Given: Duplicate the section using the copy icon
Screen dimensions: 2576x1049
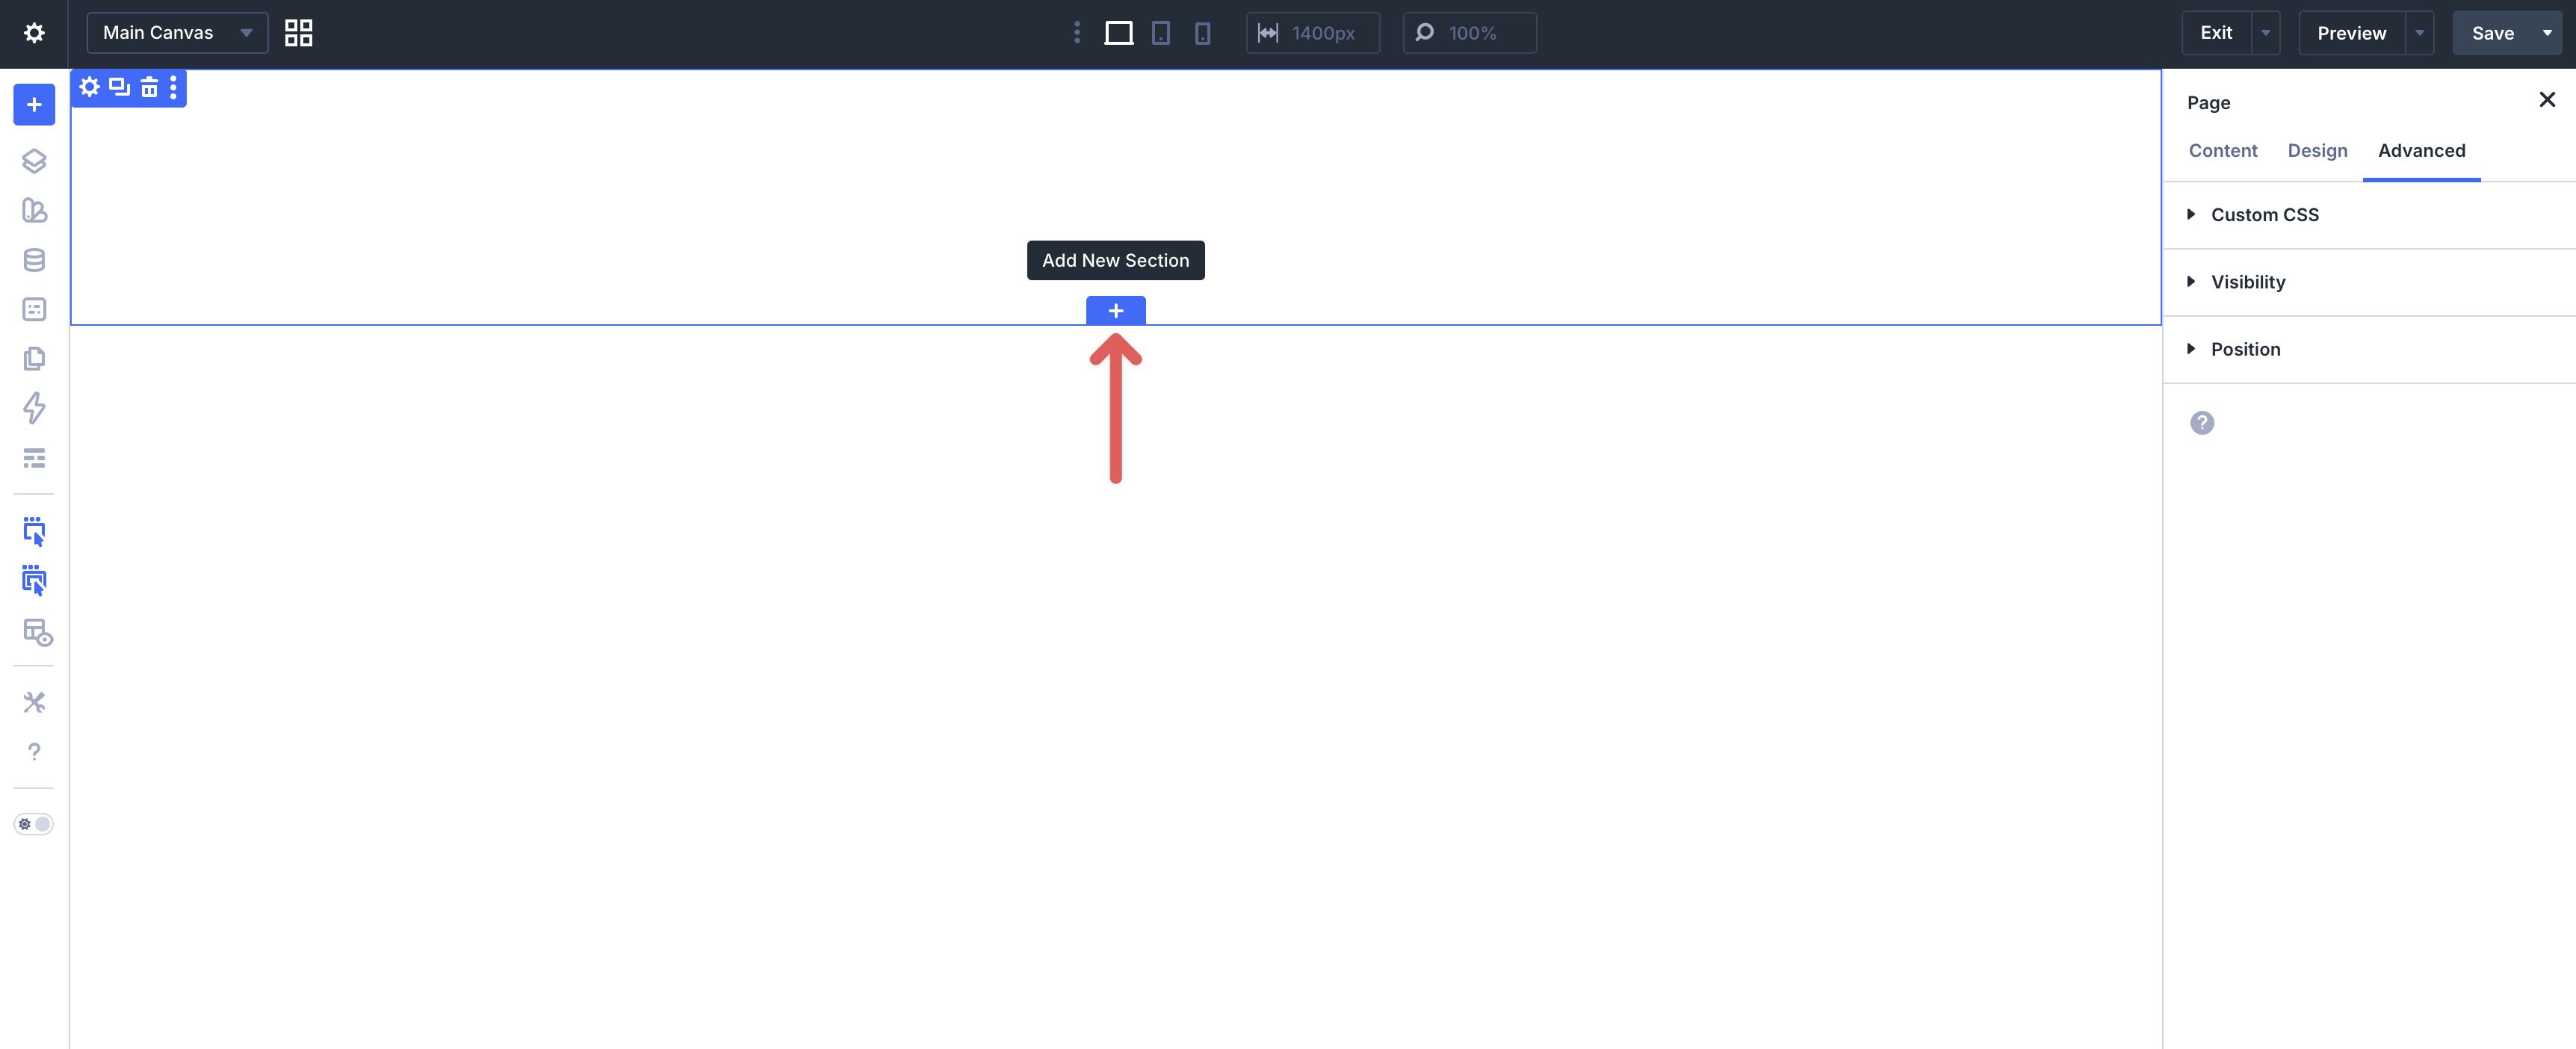Looking at the screenshot, I should (x=118, y=88).
